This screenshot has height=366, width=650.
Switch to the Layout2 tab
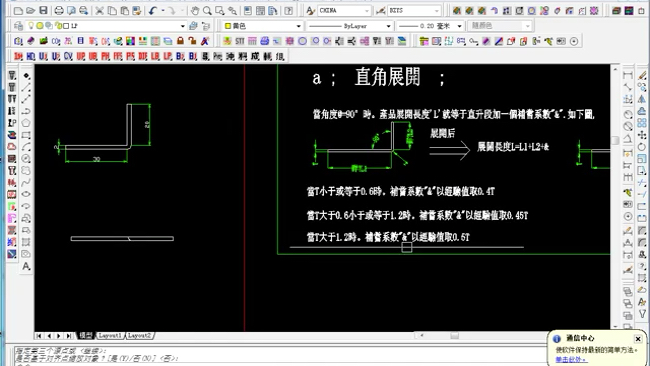[139, 335]
